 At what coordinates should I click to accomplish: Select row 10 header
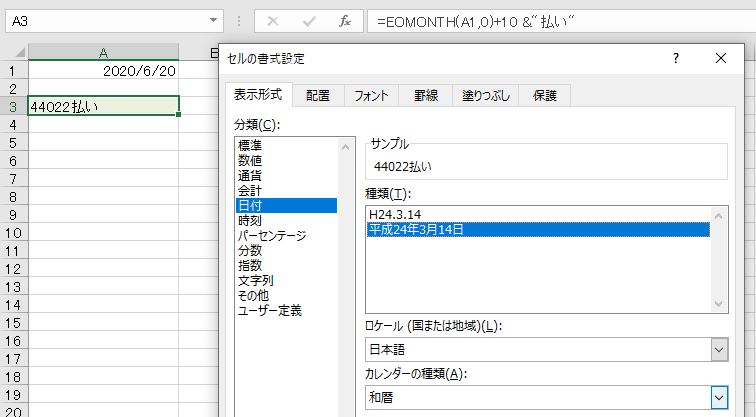click(x=13, y=233)
